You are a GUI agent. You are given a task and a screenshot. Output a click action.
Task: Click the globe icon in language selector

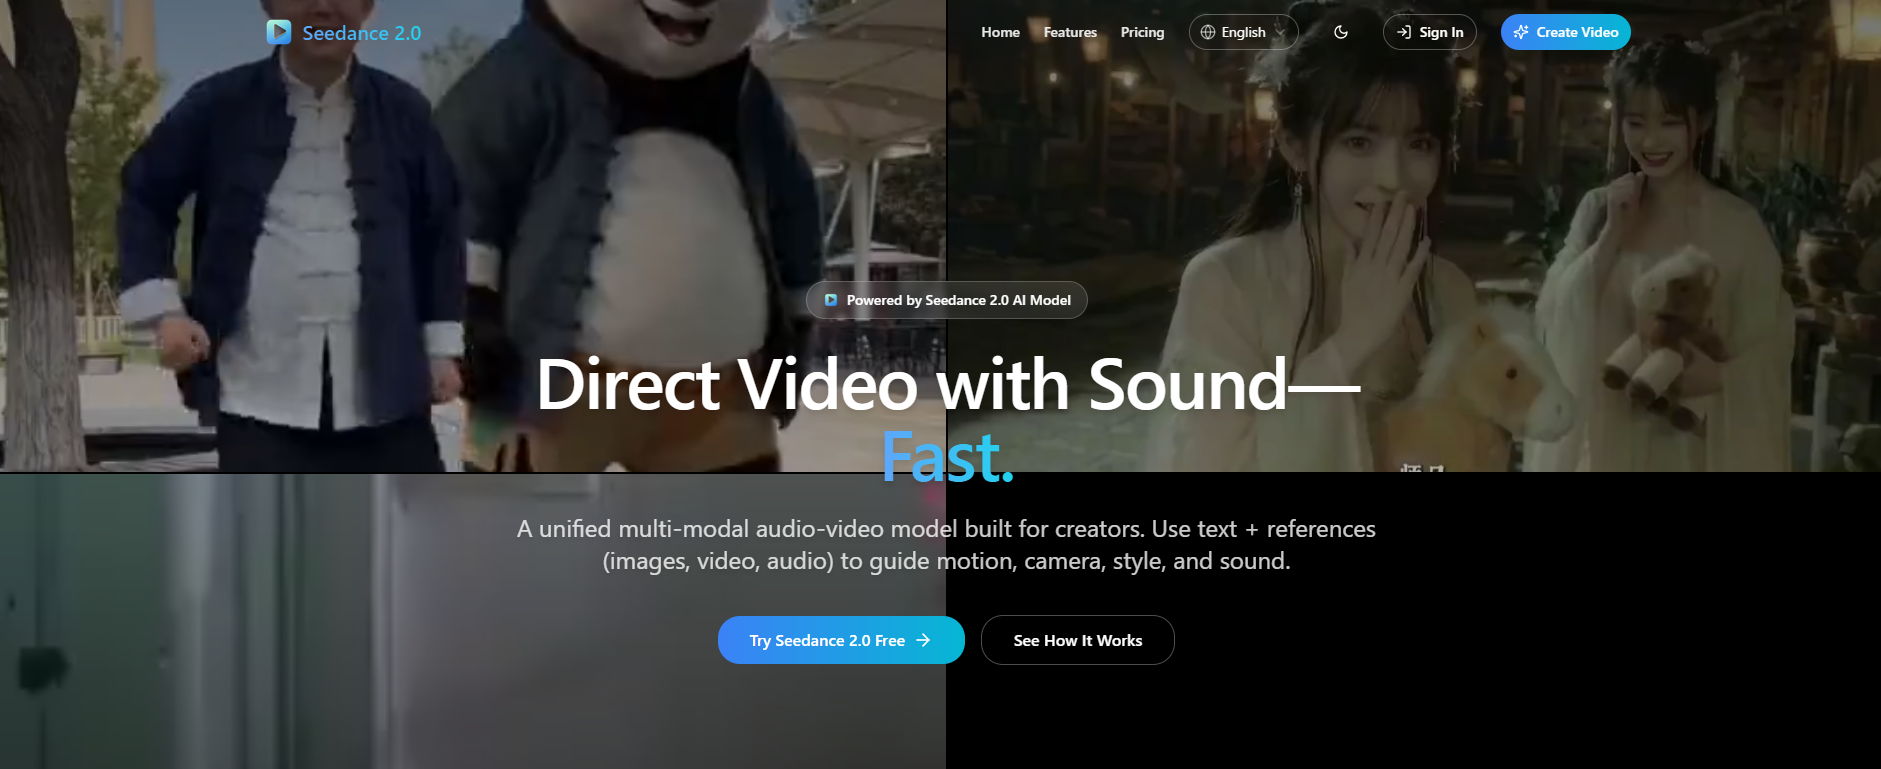[x=1208, y=32]
